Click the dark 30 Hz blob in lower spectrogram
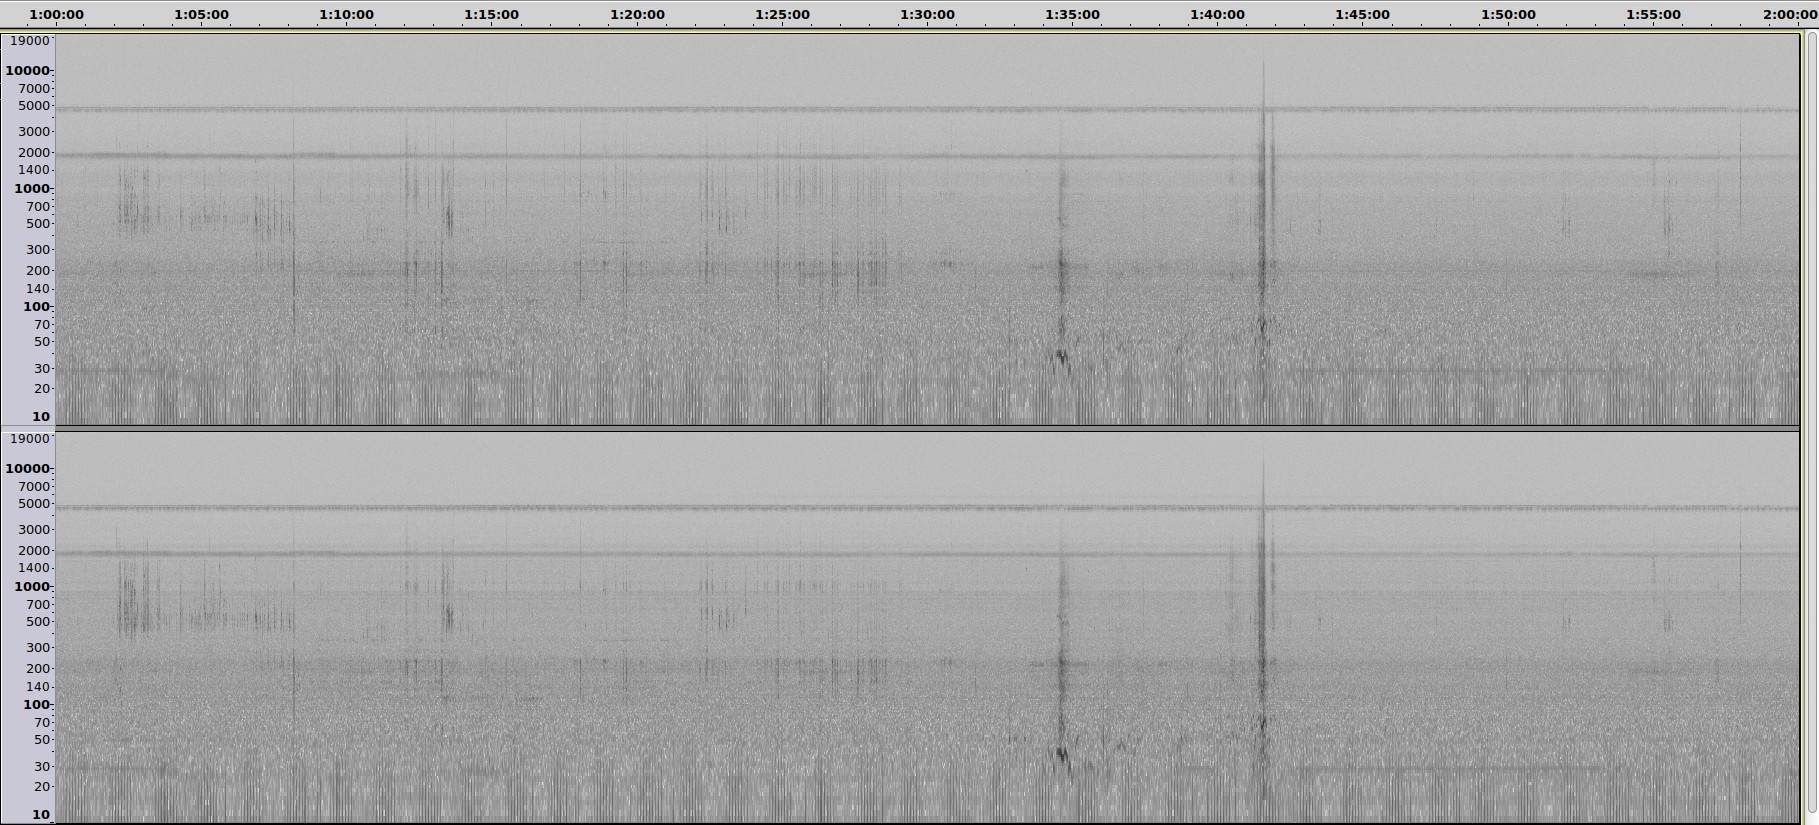This screenshot has width=1819, height=825. point(1062,755)
